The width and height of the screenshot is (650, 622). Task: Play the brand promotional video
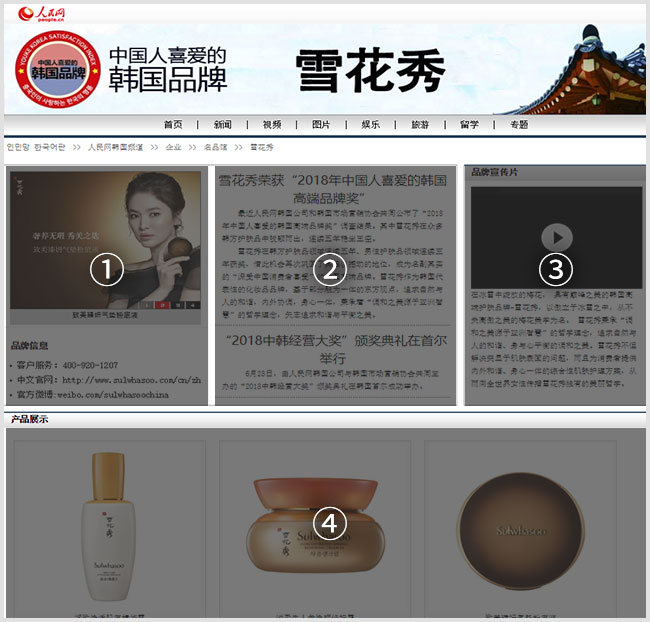pyautogui.click(x=557, y=238)
